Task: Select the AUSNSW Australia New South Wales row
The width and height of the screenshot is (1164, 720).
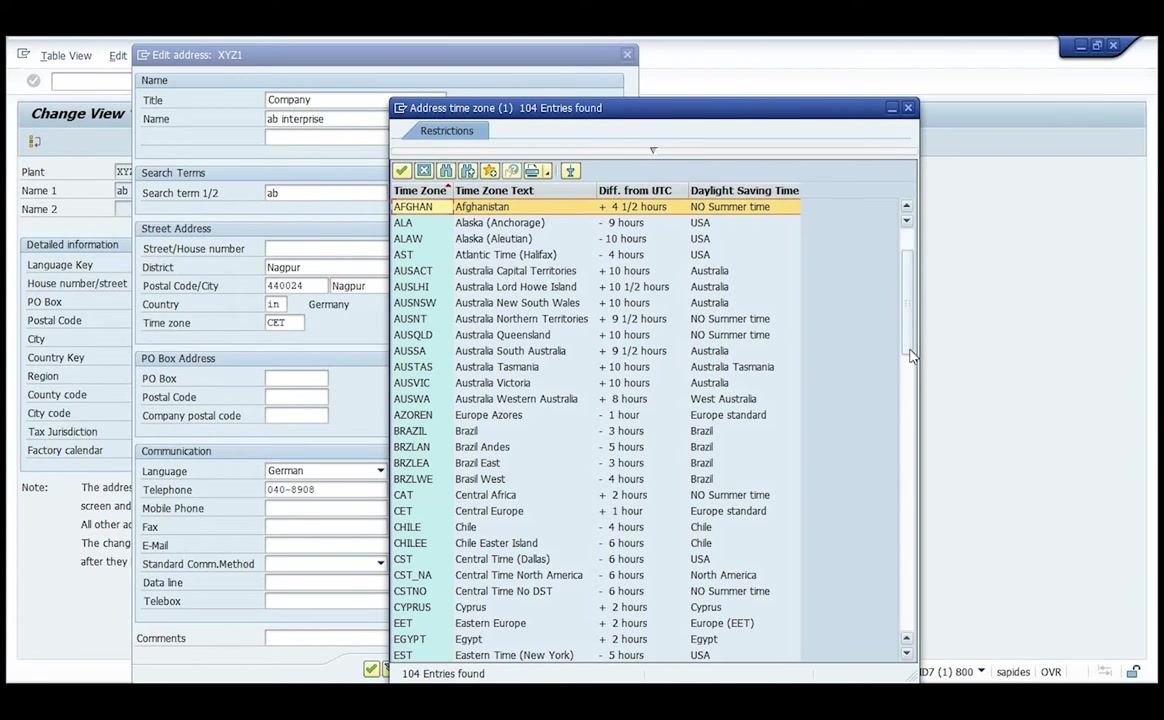Action: [x=596, y=303]
